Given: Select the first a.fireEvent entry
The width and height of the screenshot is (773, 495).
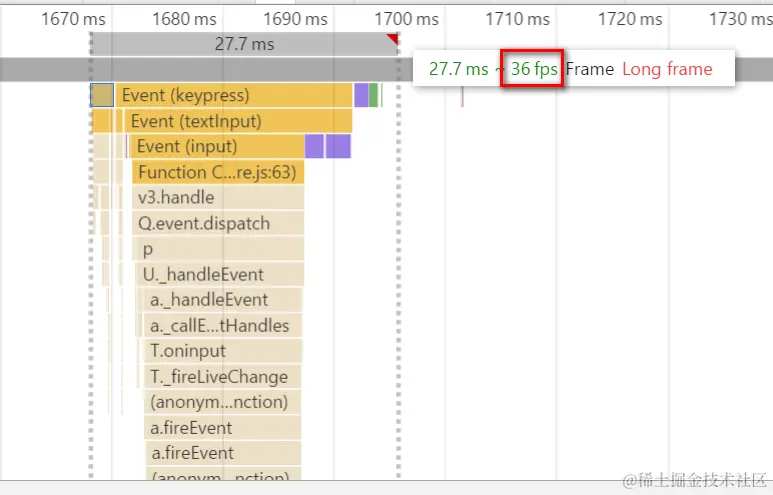Looking at the screenshot, I should (x=222, y=428).
